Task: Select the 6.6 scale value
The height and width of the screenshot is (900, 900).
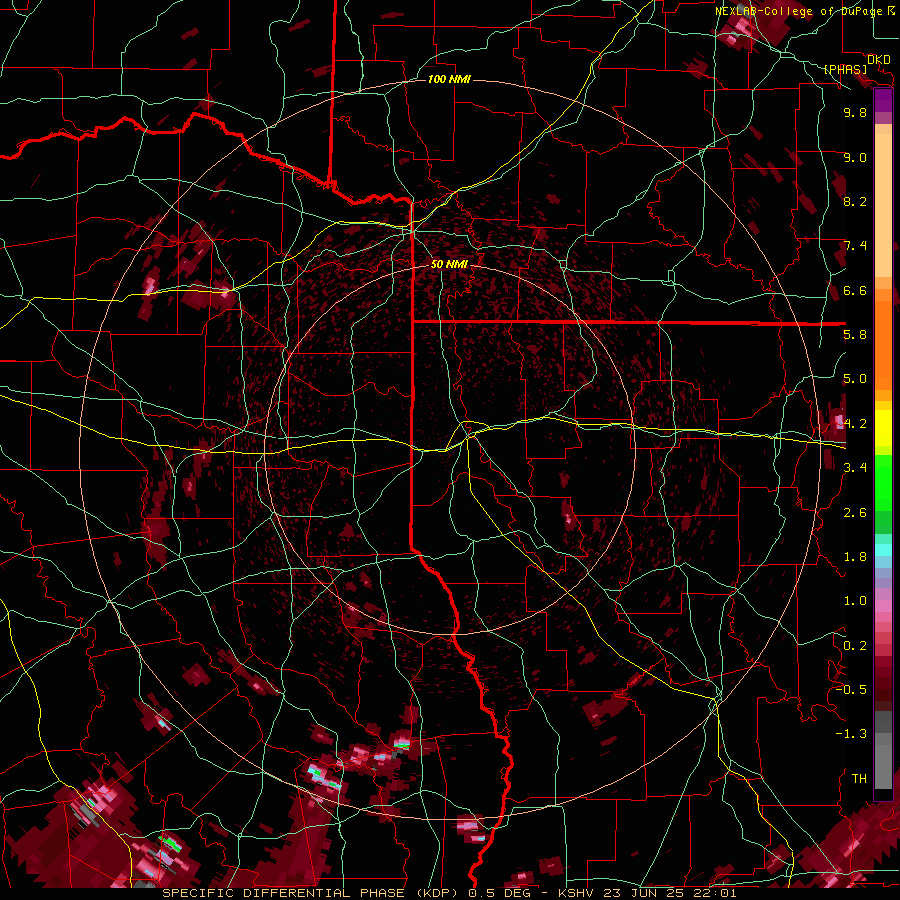Action: tap(855, 290)
